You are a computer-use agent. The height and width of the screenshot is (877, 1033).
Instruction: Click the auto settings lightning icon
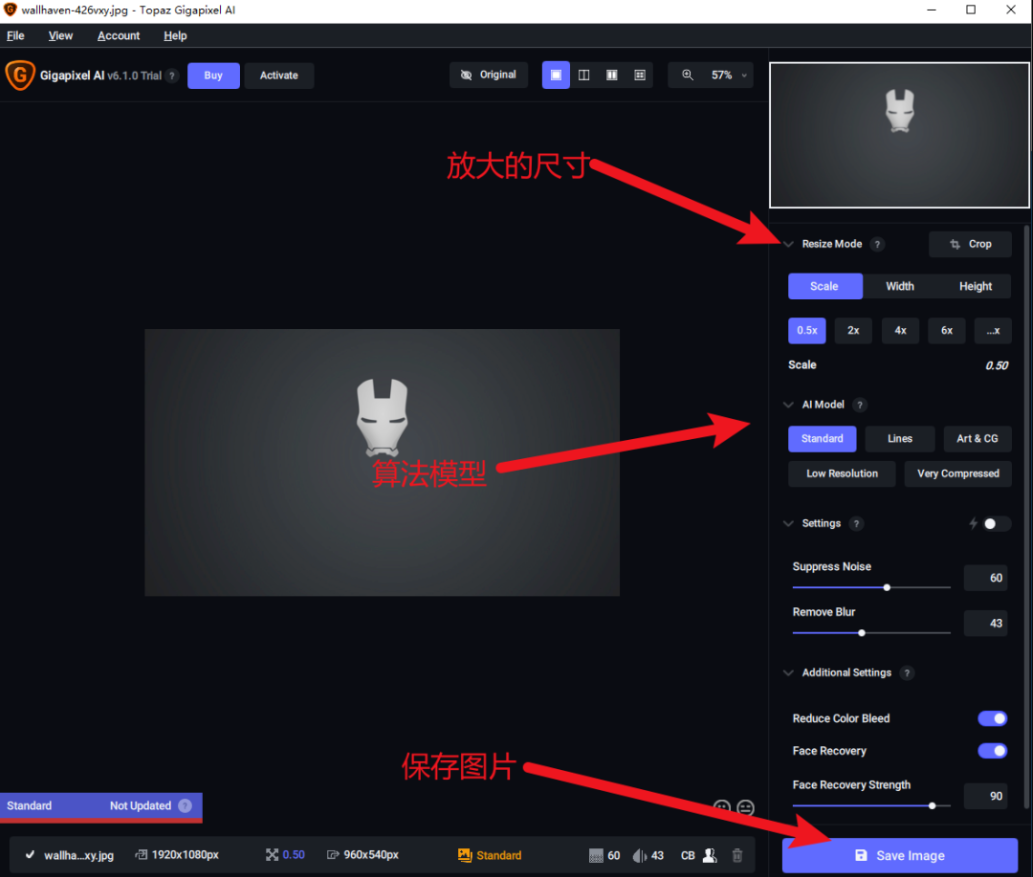973,524
